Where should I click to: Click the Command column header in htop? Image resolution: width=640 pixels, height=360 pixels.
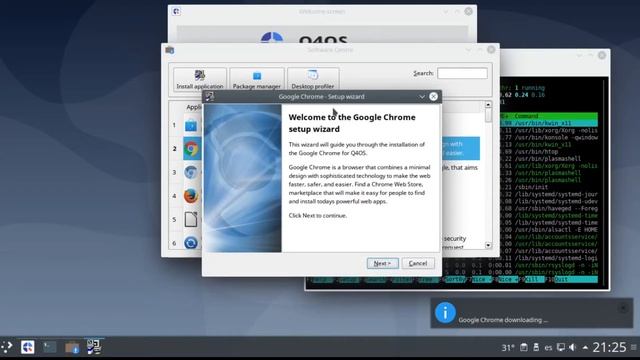point(526,116)
